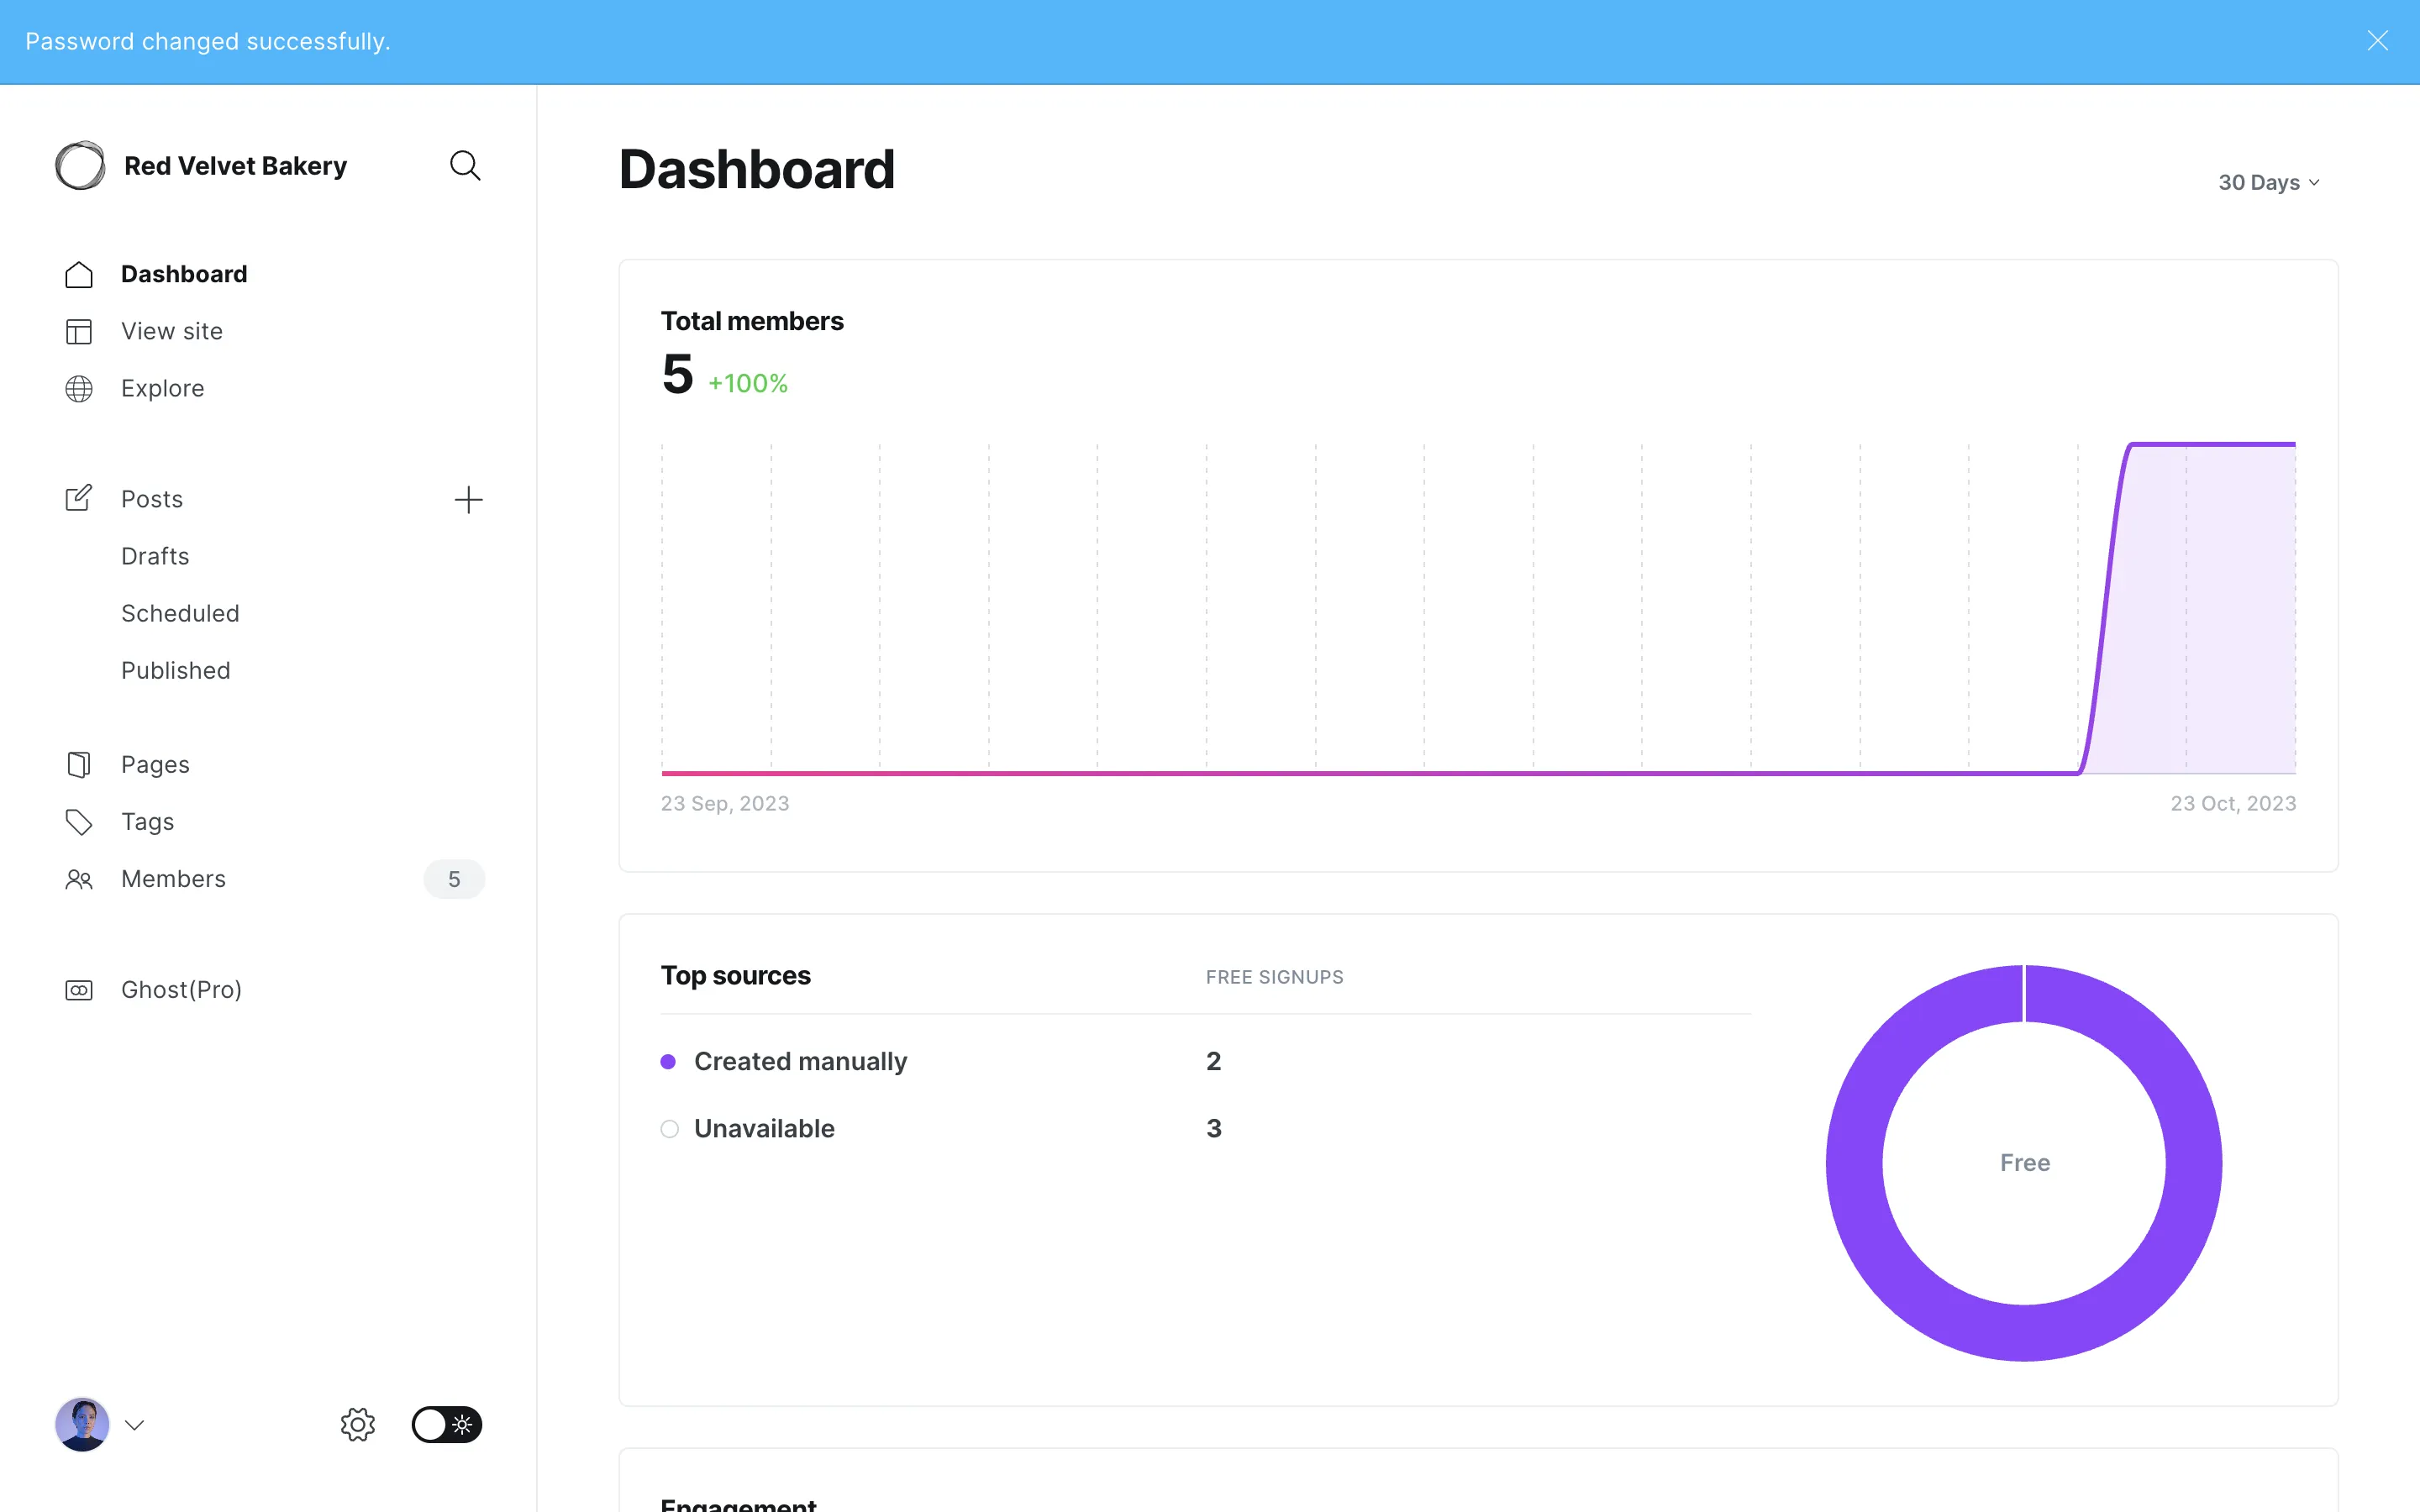
Task: Toggle the dark mode switch
Action: 447,1424
